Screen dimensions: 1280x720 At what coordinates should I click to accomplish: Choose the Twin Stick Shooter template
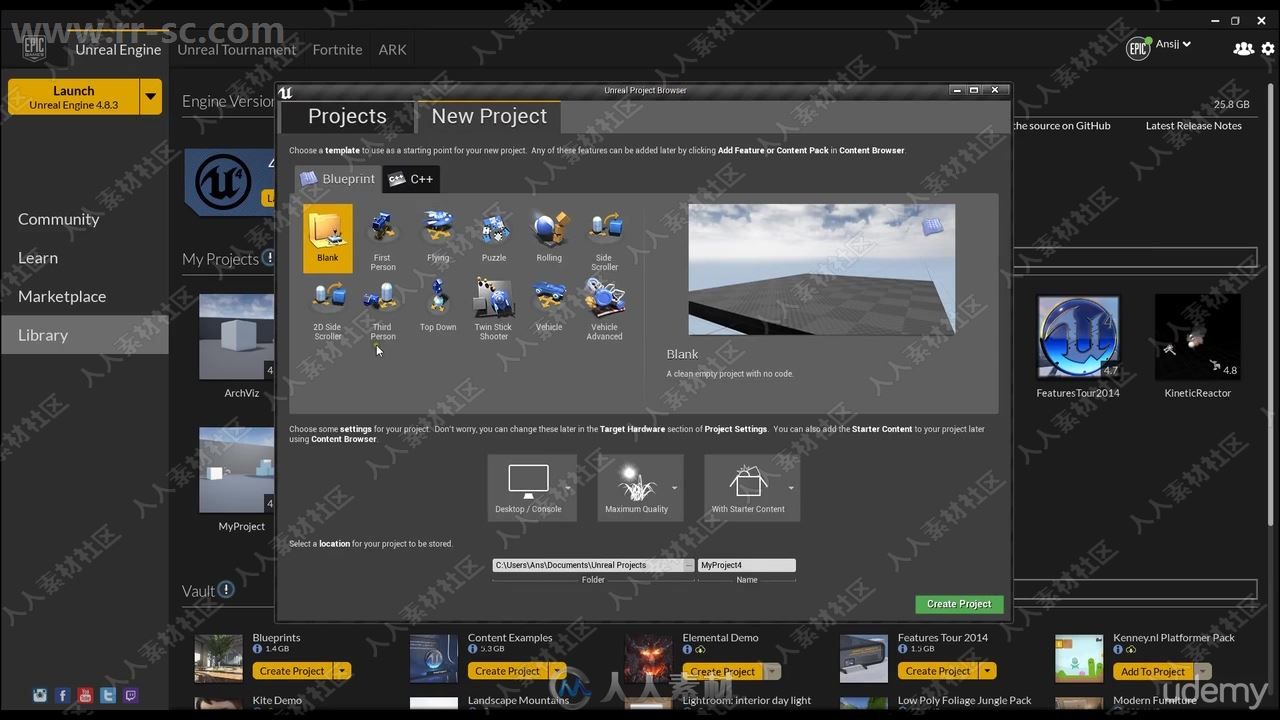pos(494,309)
